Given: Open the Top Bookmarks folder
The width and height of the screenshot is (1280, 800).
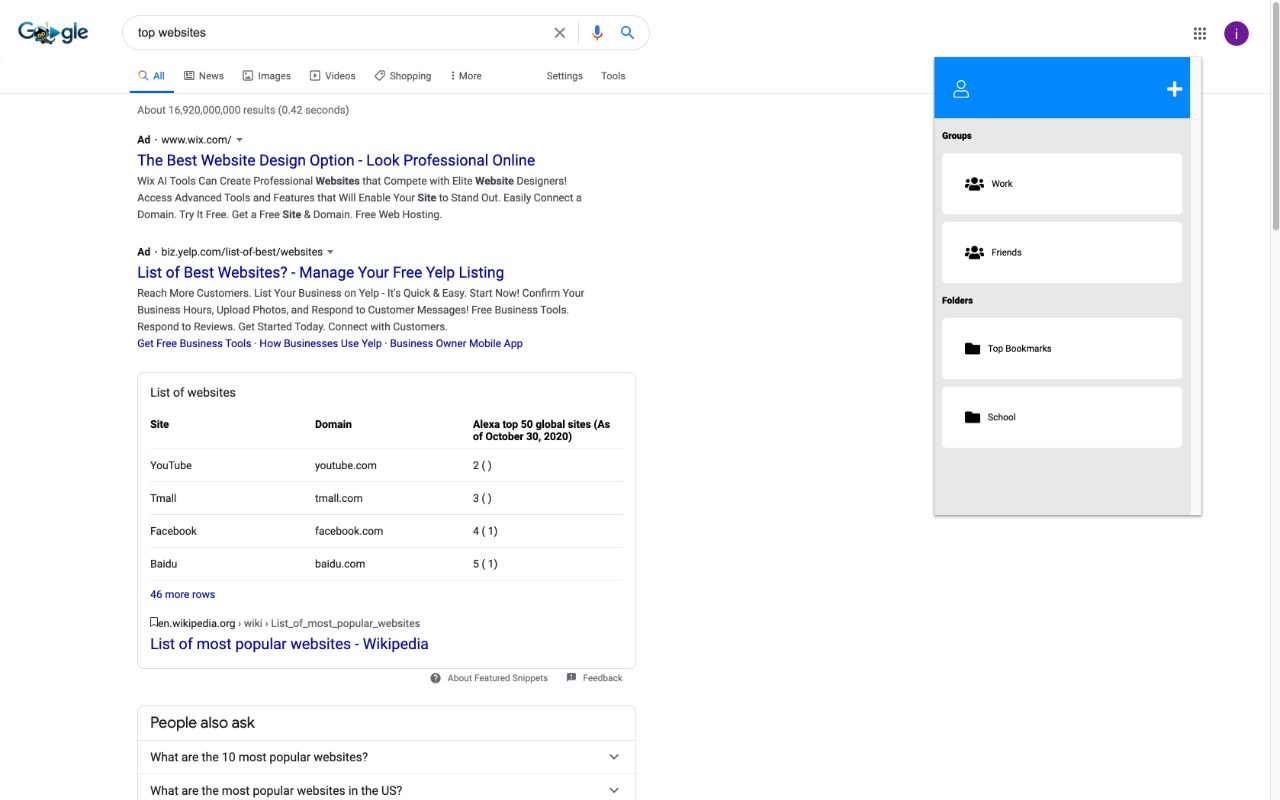Looking at the screenshot, I should click(1061, 349).
